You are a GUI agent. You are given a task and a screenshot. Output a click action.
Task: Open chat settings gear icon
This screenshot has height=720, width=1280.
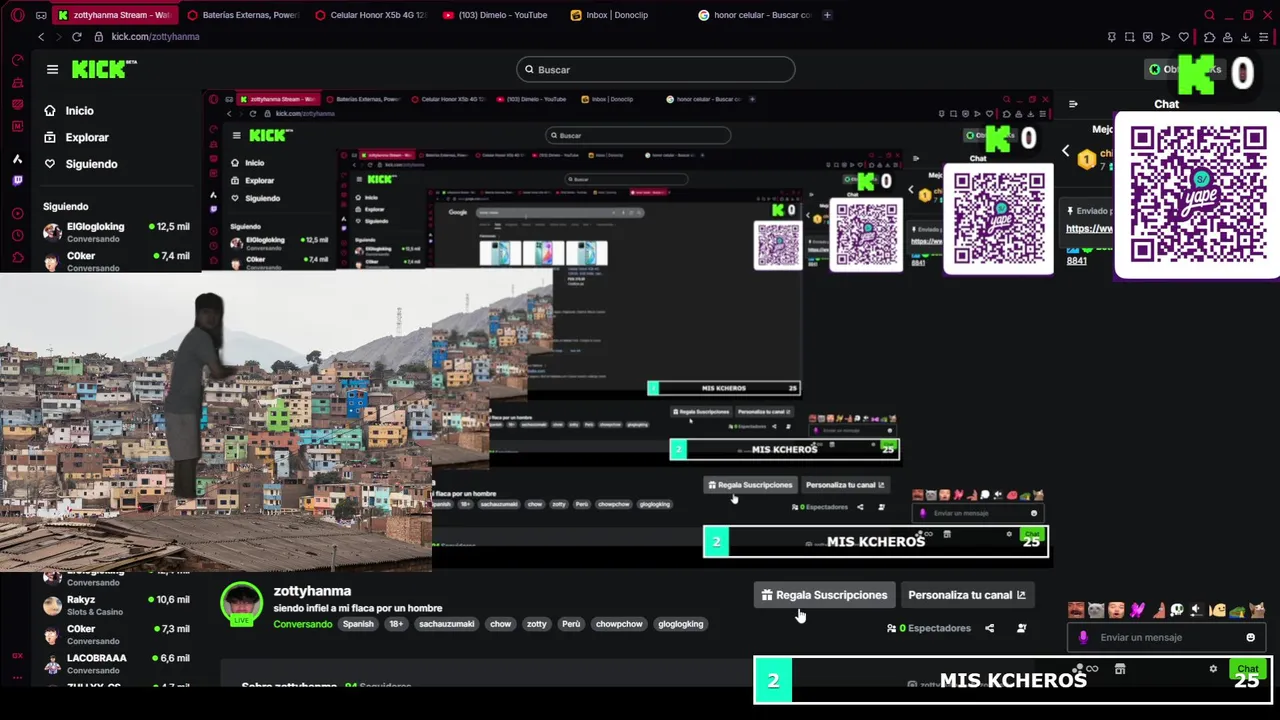tap(1213, 669)
